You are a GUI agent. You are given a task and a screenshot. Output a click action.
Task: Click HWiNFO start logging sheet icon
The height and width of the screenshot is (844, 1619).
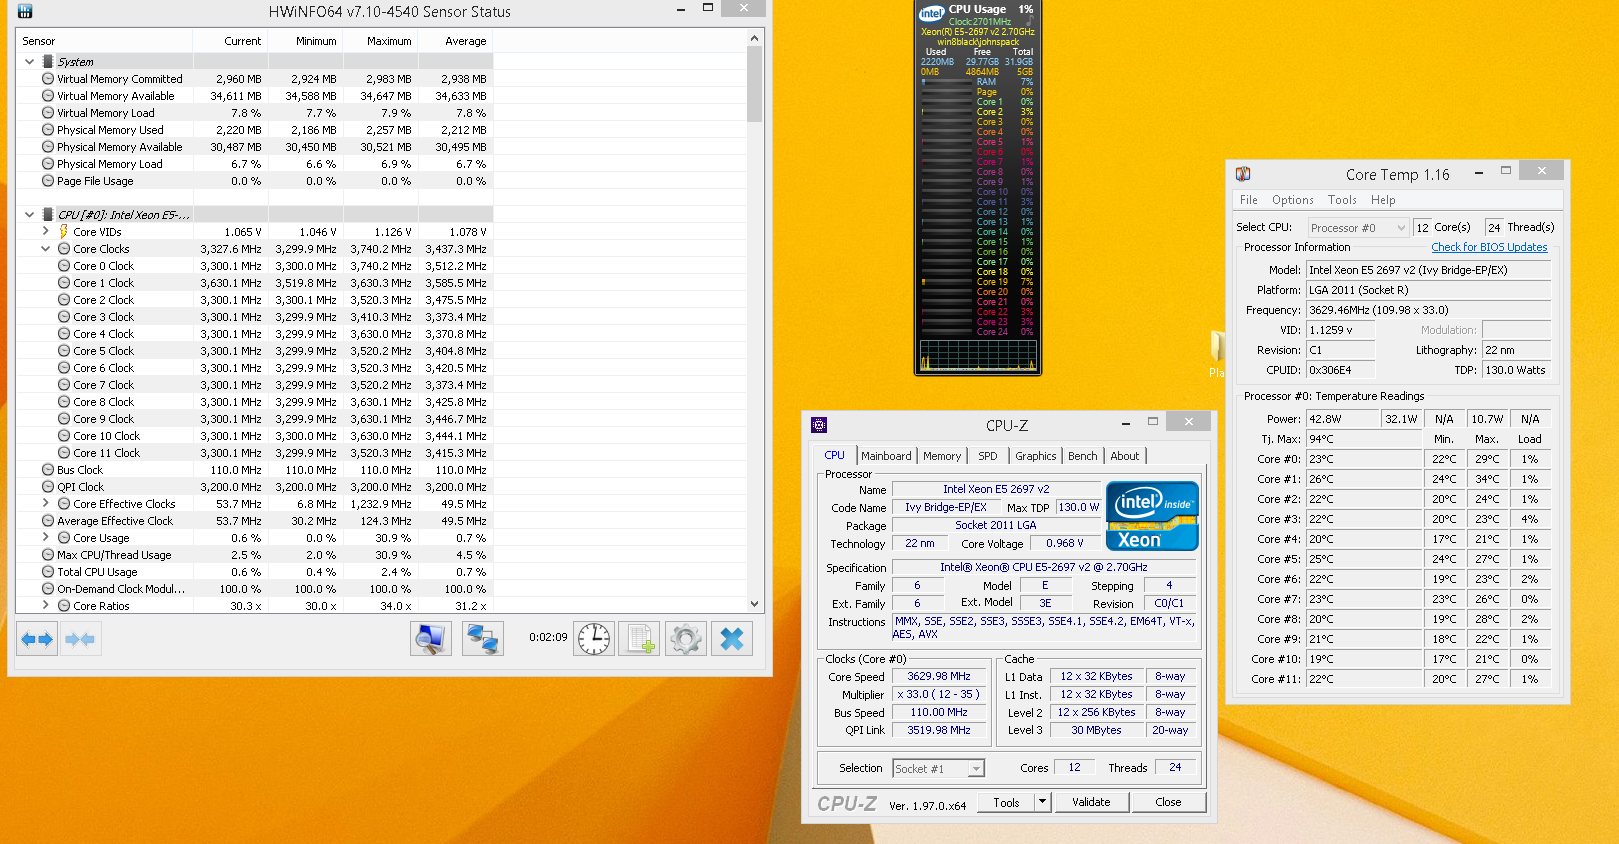639,639
